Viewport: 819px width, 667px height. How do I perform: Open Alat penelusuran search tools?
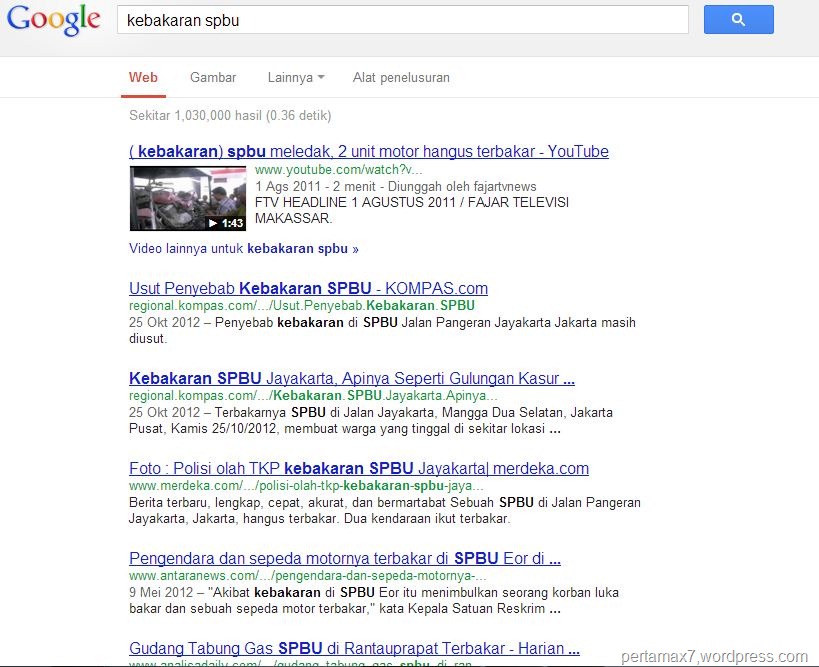(401, 78)
